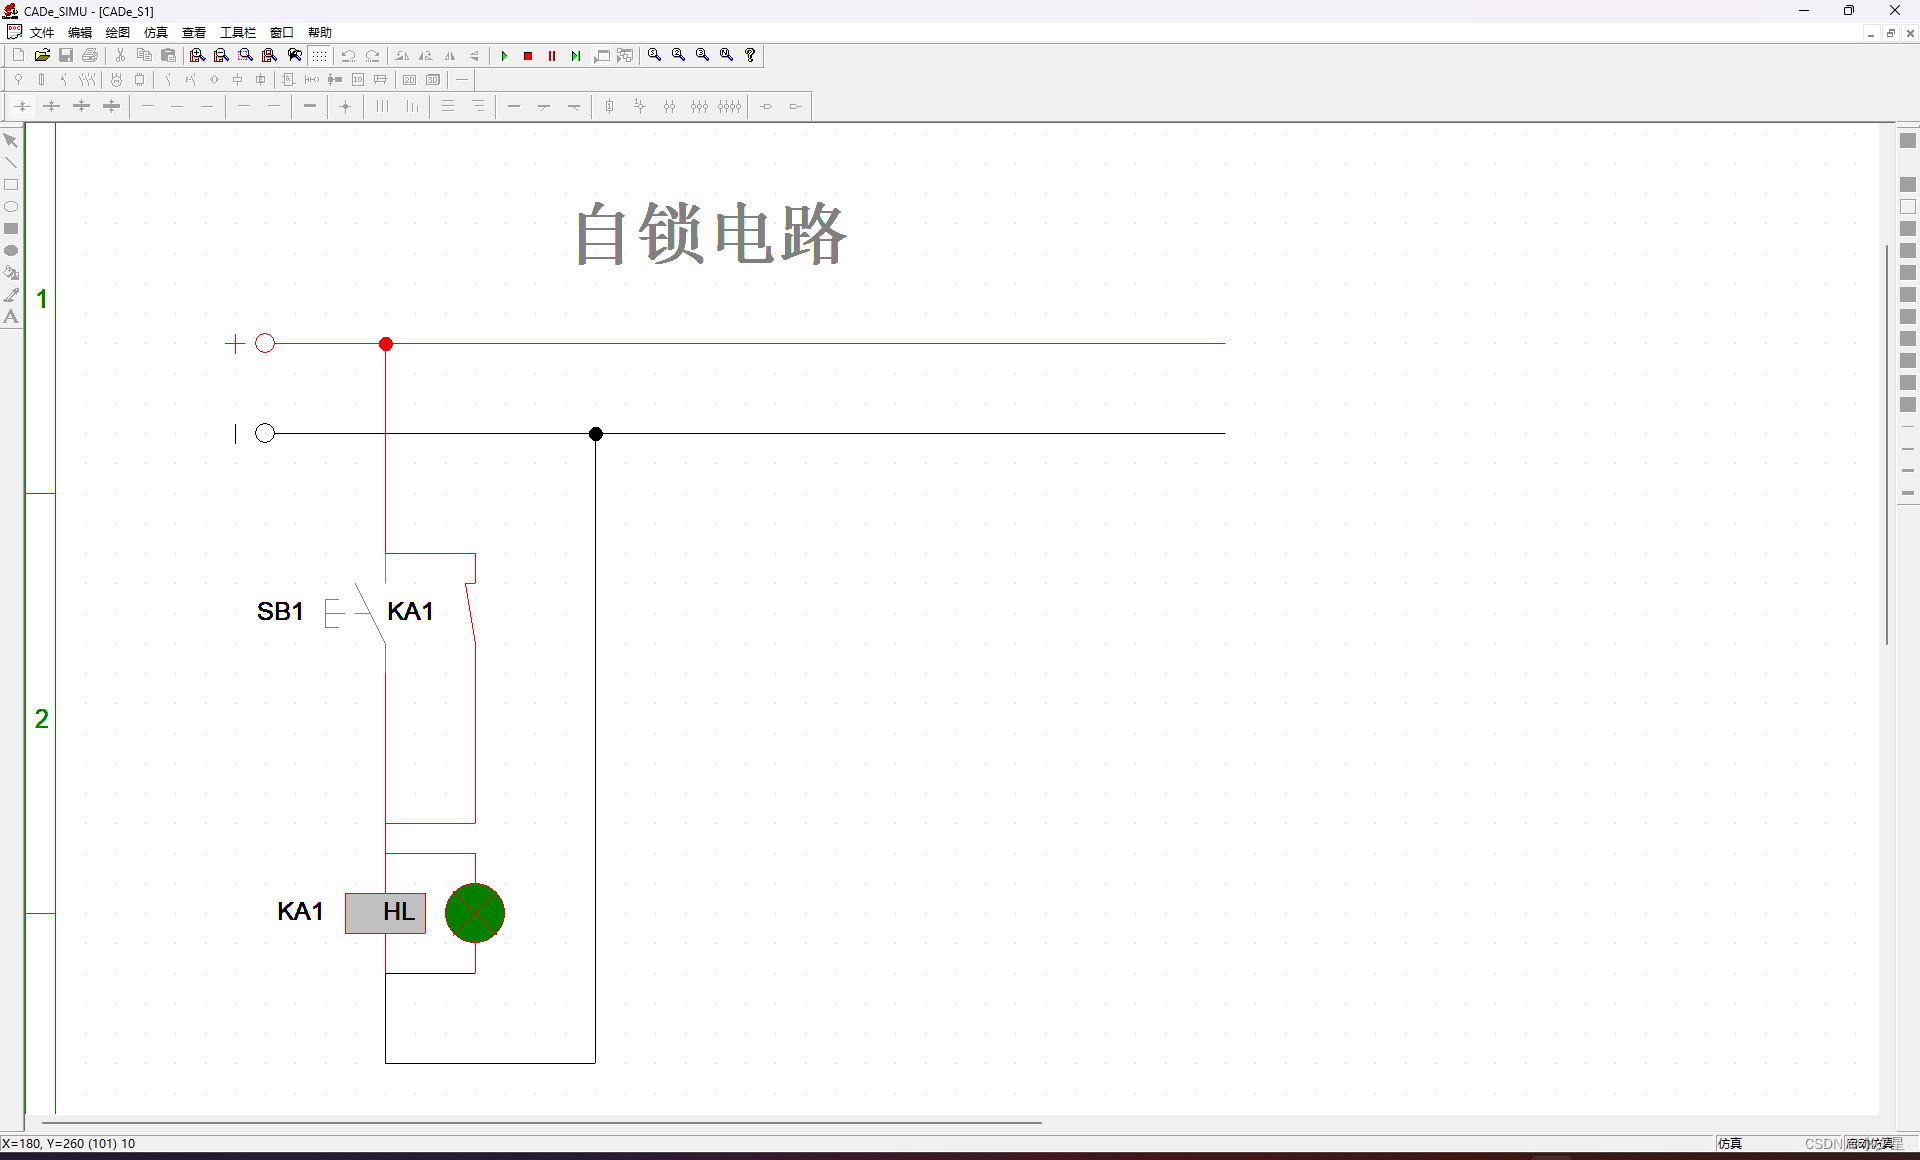
Task: Click the yellow question mark help icon
Action: coord(750,56)
